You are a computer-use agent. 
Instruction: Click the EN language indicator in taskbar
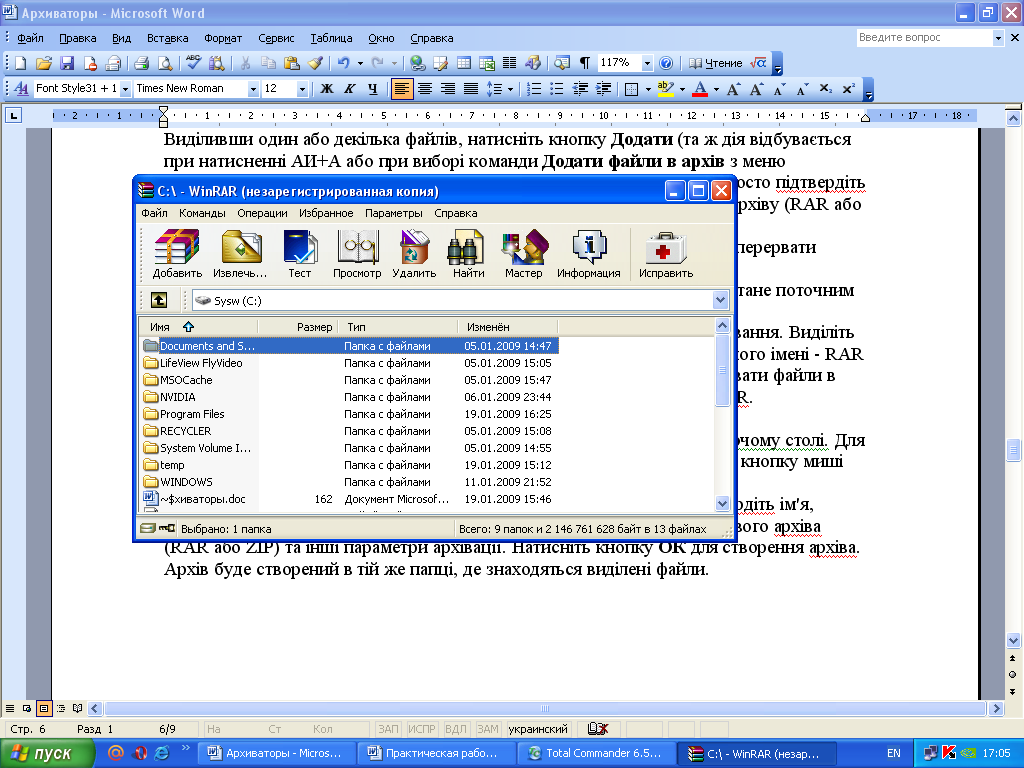click(x=893, y=753)
